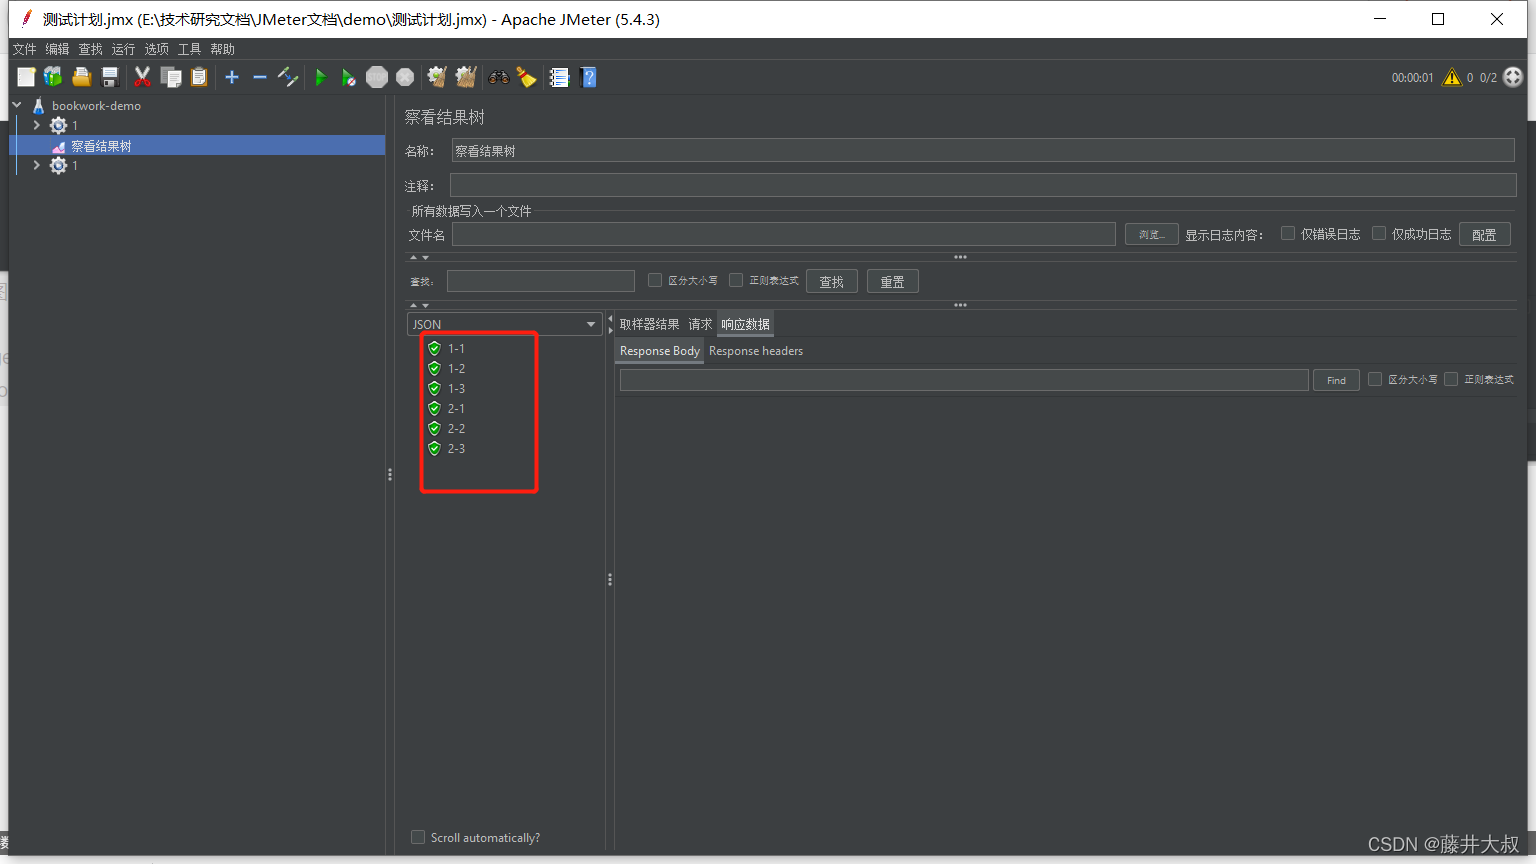Collapse all tree nodes with minus icon
Screen dimensions: 1536x864
[x=260, y=77]
